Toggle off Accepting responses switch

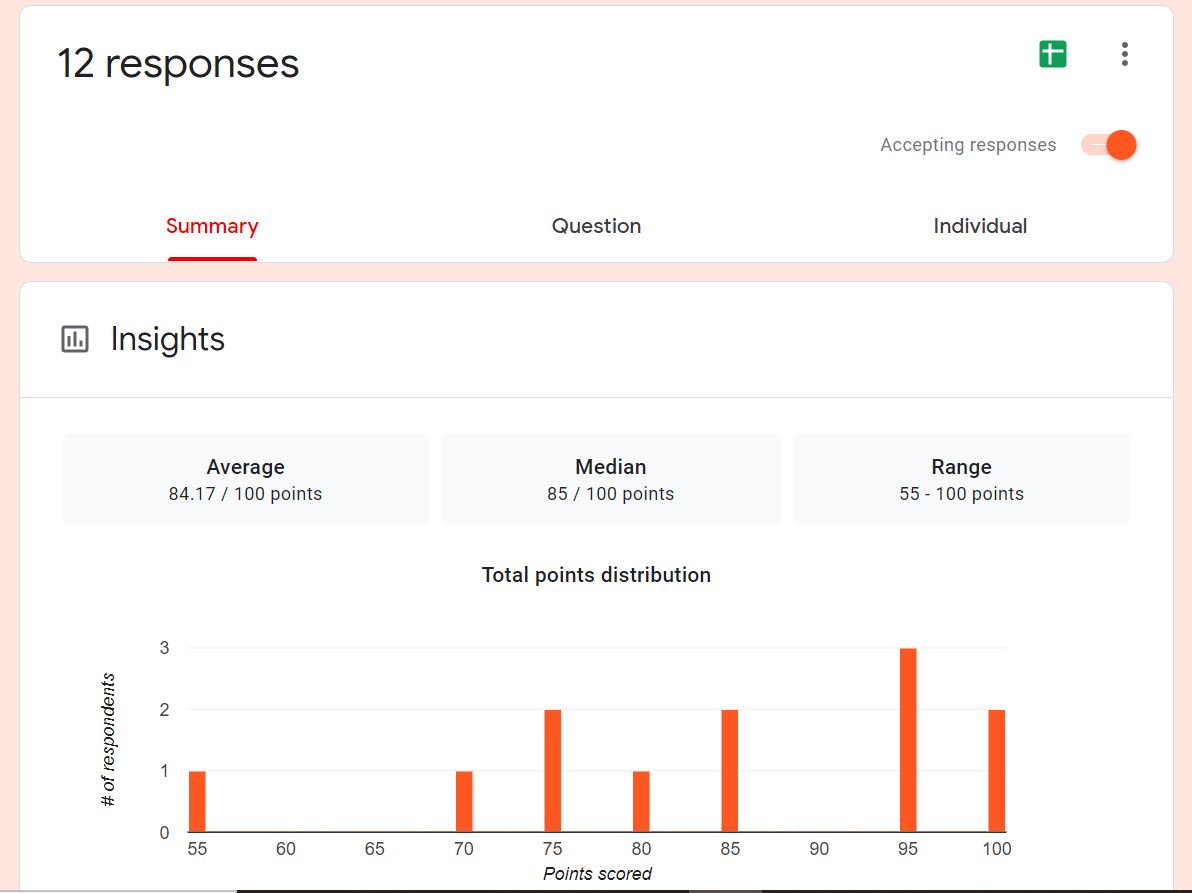tap(1109, 145)
